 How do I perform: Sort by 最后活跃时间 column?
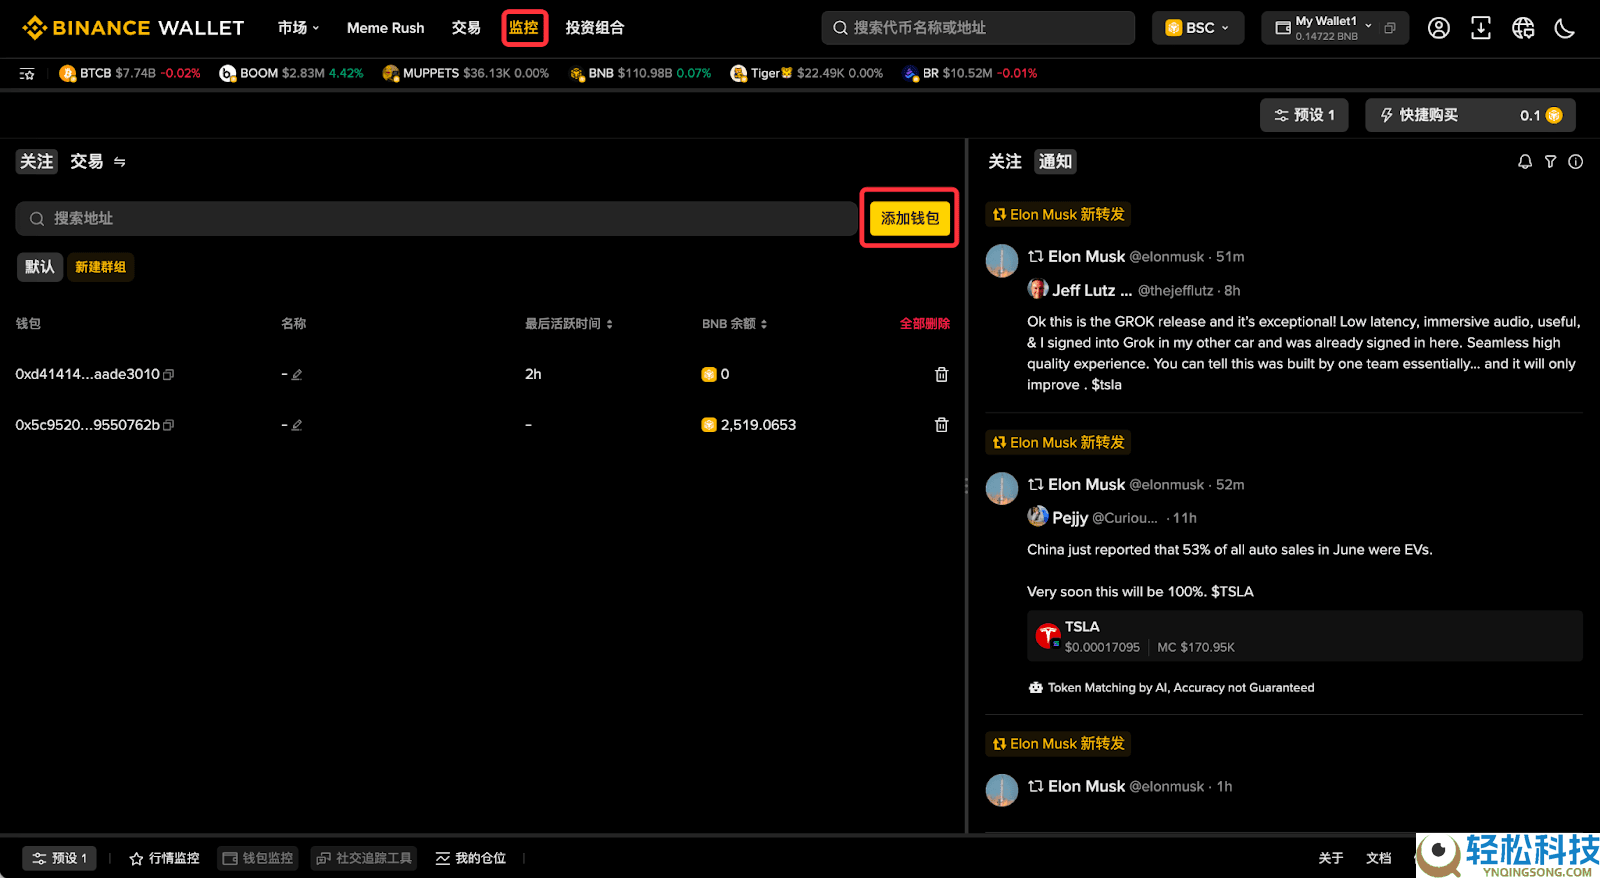coord(569,324)
